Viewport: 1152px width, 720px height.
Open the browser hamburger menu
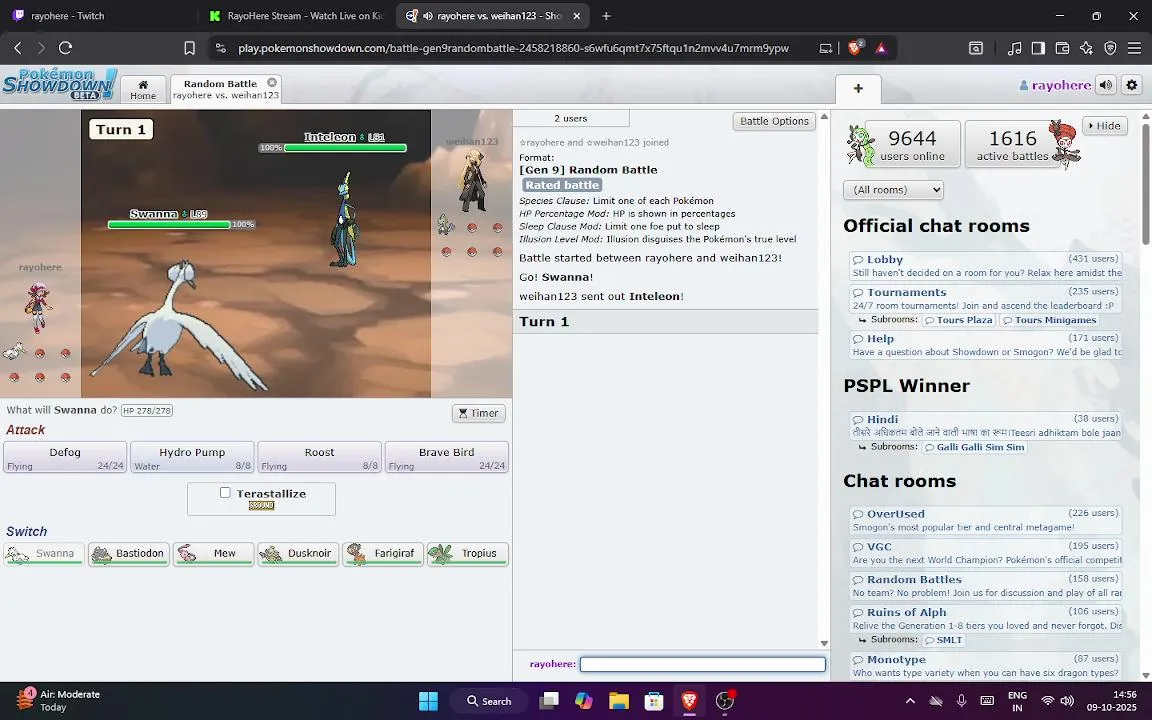[x=1134, y=48]
